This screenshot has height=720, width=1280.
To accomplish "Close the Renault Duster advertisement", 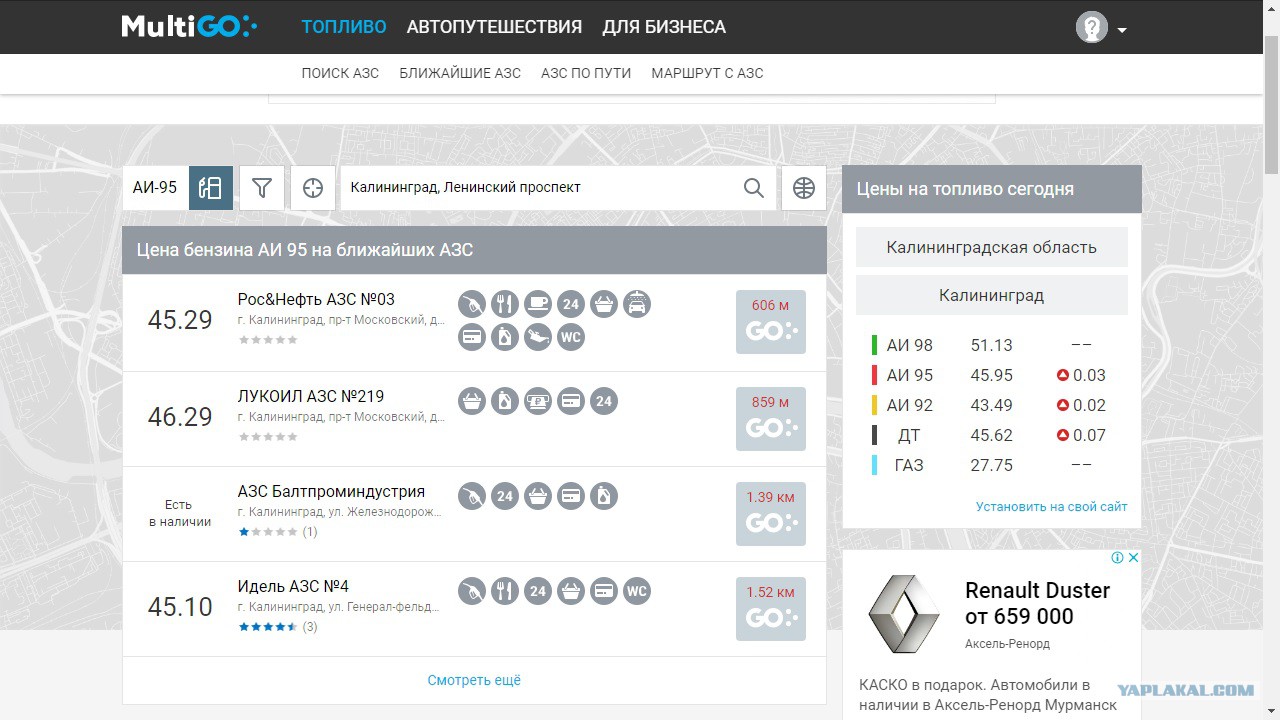I will pos(1133,558).
